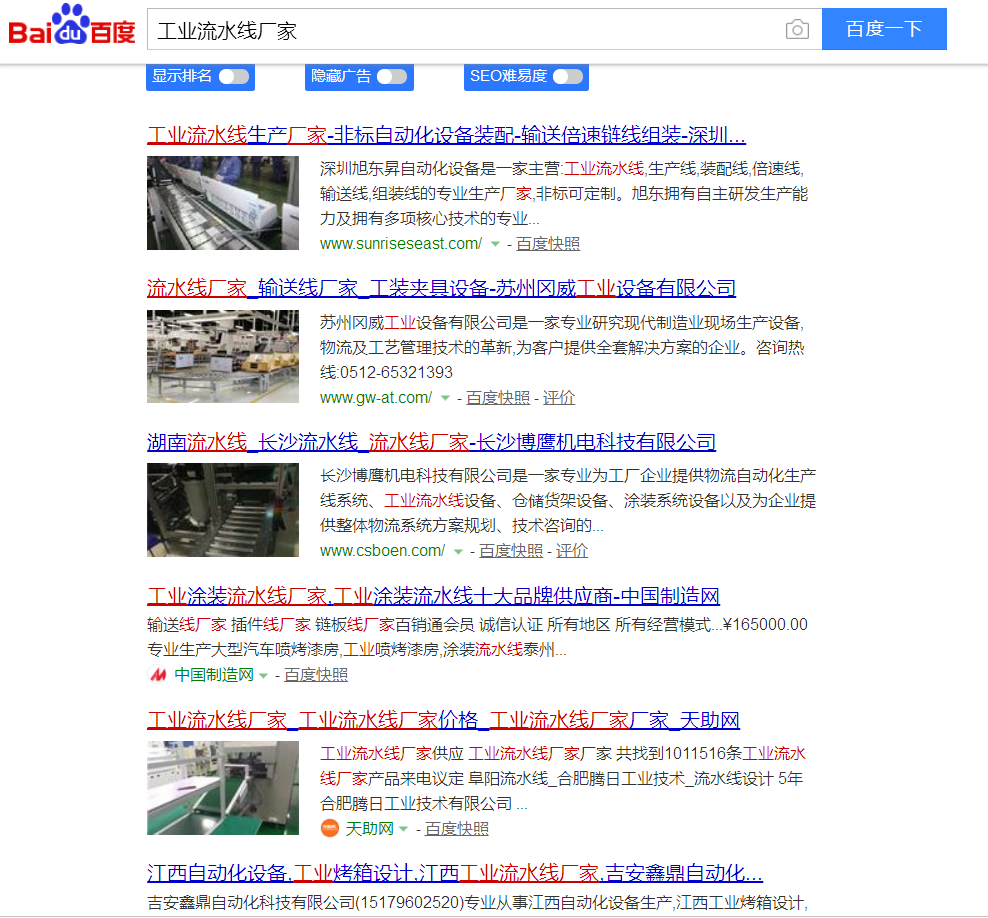
Task: Open result 流水线厂家_输送线厂家 苏州冈威
Action: (441, 289)
